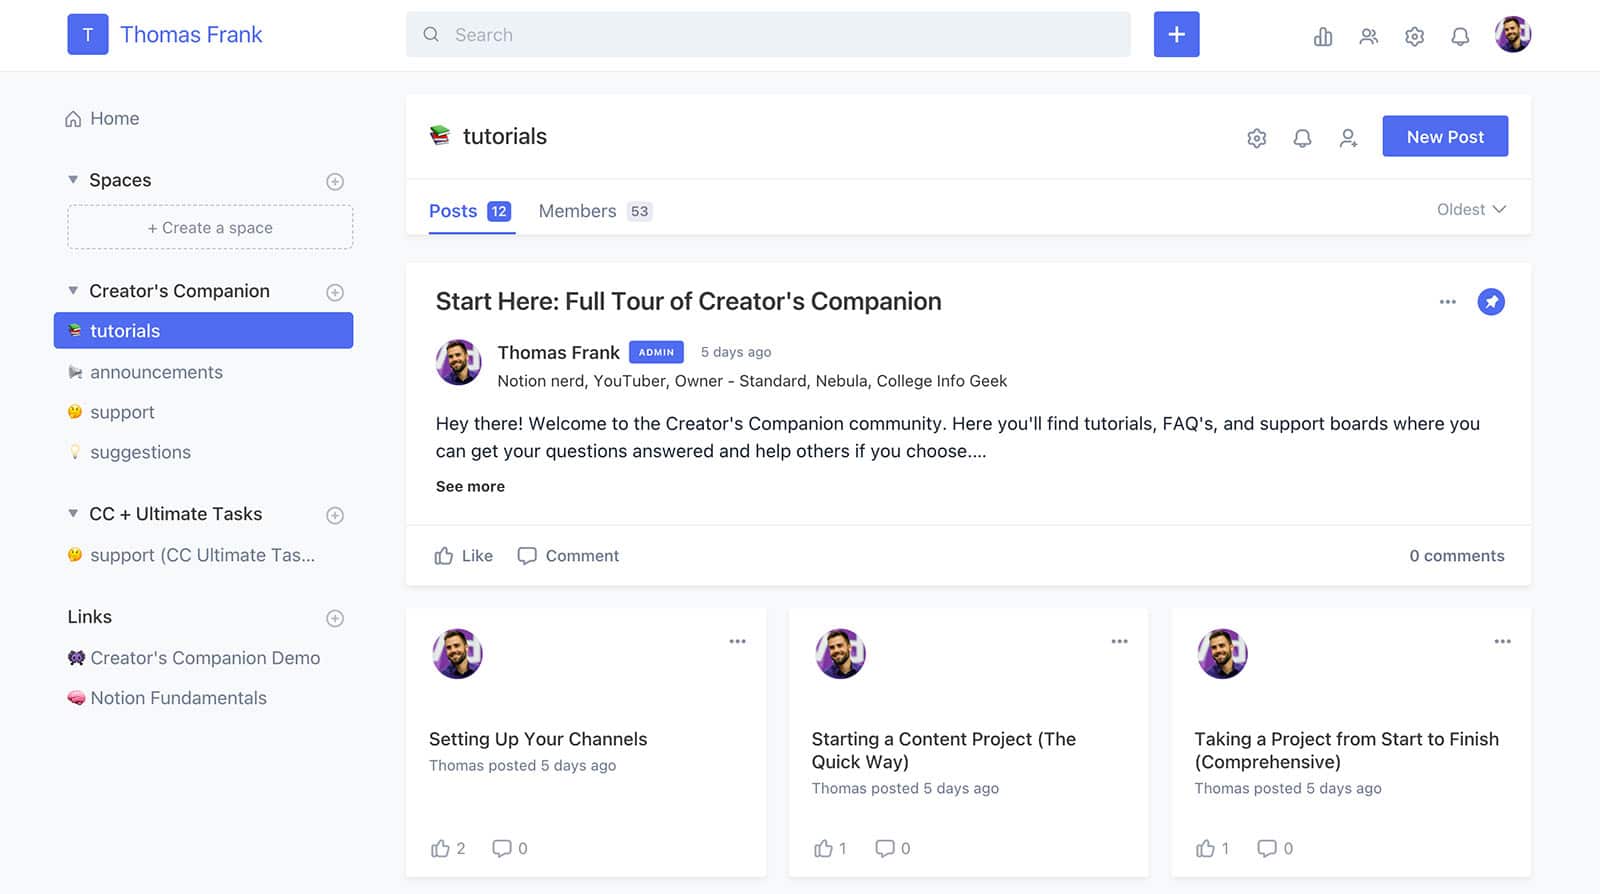This screenshot has width=1600, height=894.
Task: Click the notification bell in top header
Action: [x=1460, y=37]
